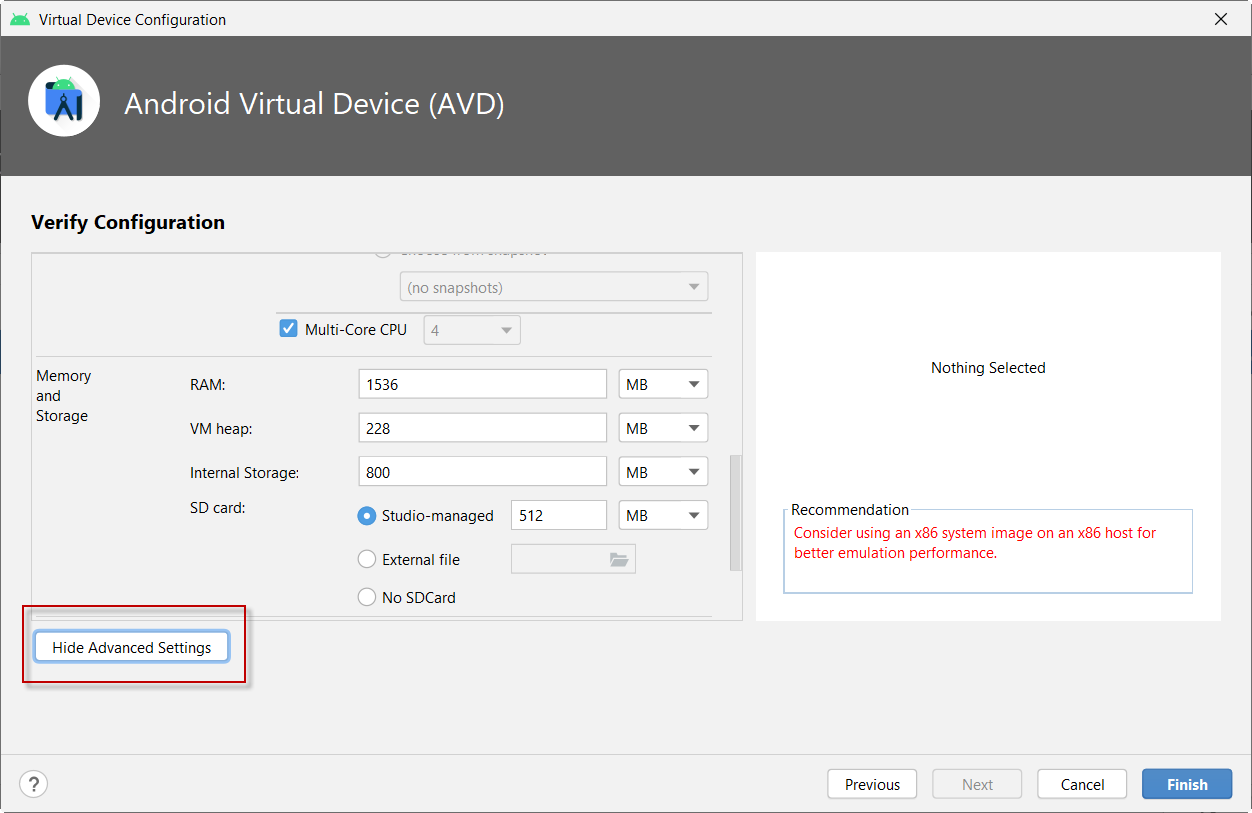Click the Internal Storage value field
1252x813 pixels.
tap(483, 472)
